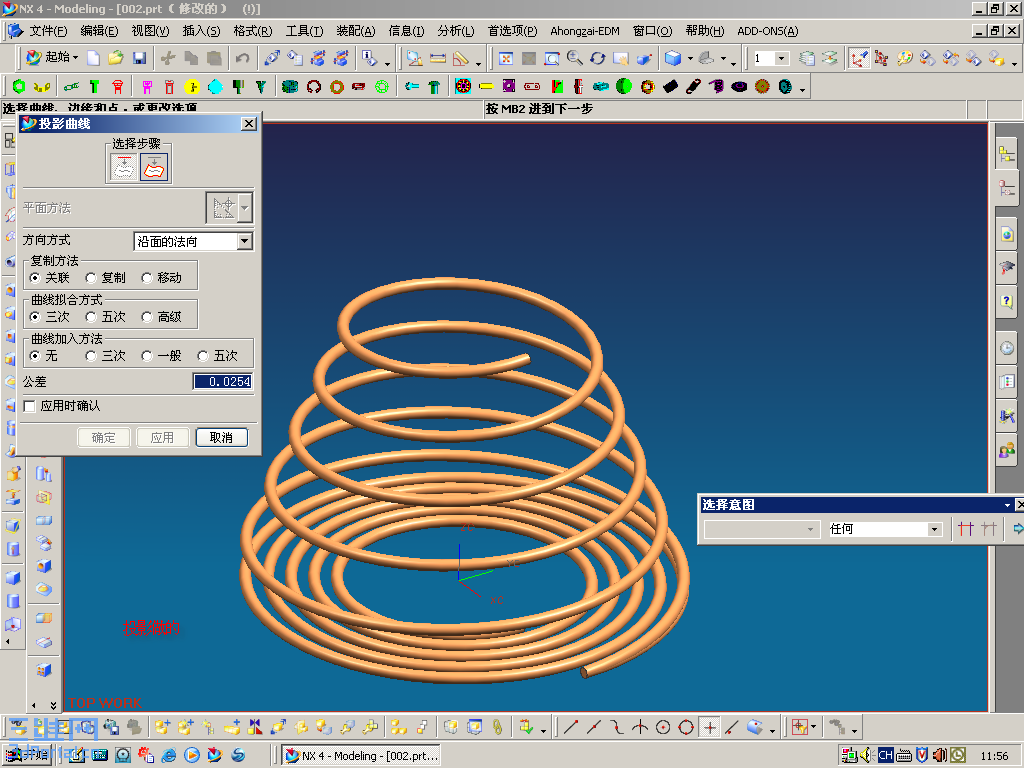The image size is (1024, 768).
Task: Open the History clock sidebar icon
Action: tap(1006, 348)
